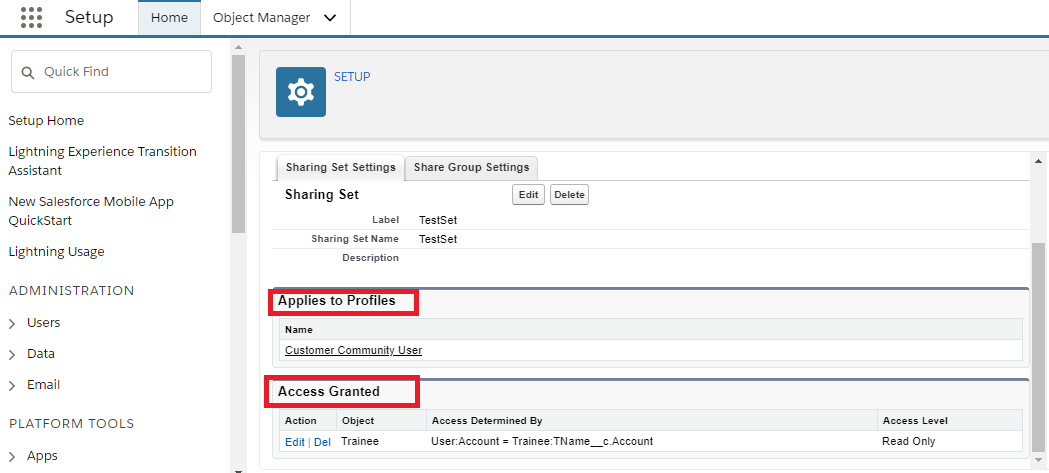
Task: Click the Object column header
Action: point(358,421)
